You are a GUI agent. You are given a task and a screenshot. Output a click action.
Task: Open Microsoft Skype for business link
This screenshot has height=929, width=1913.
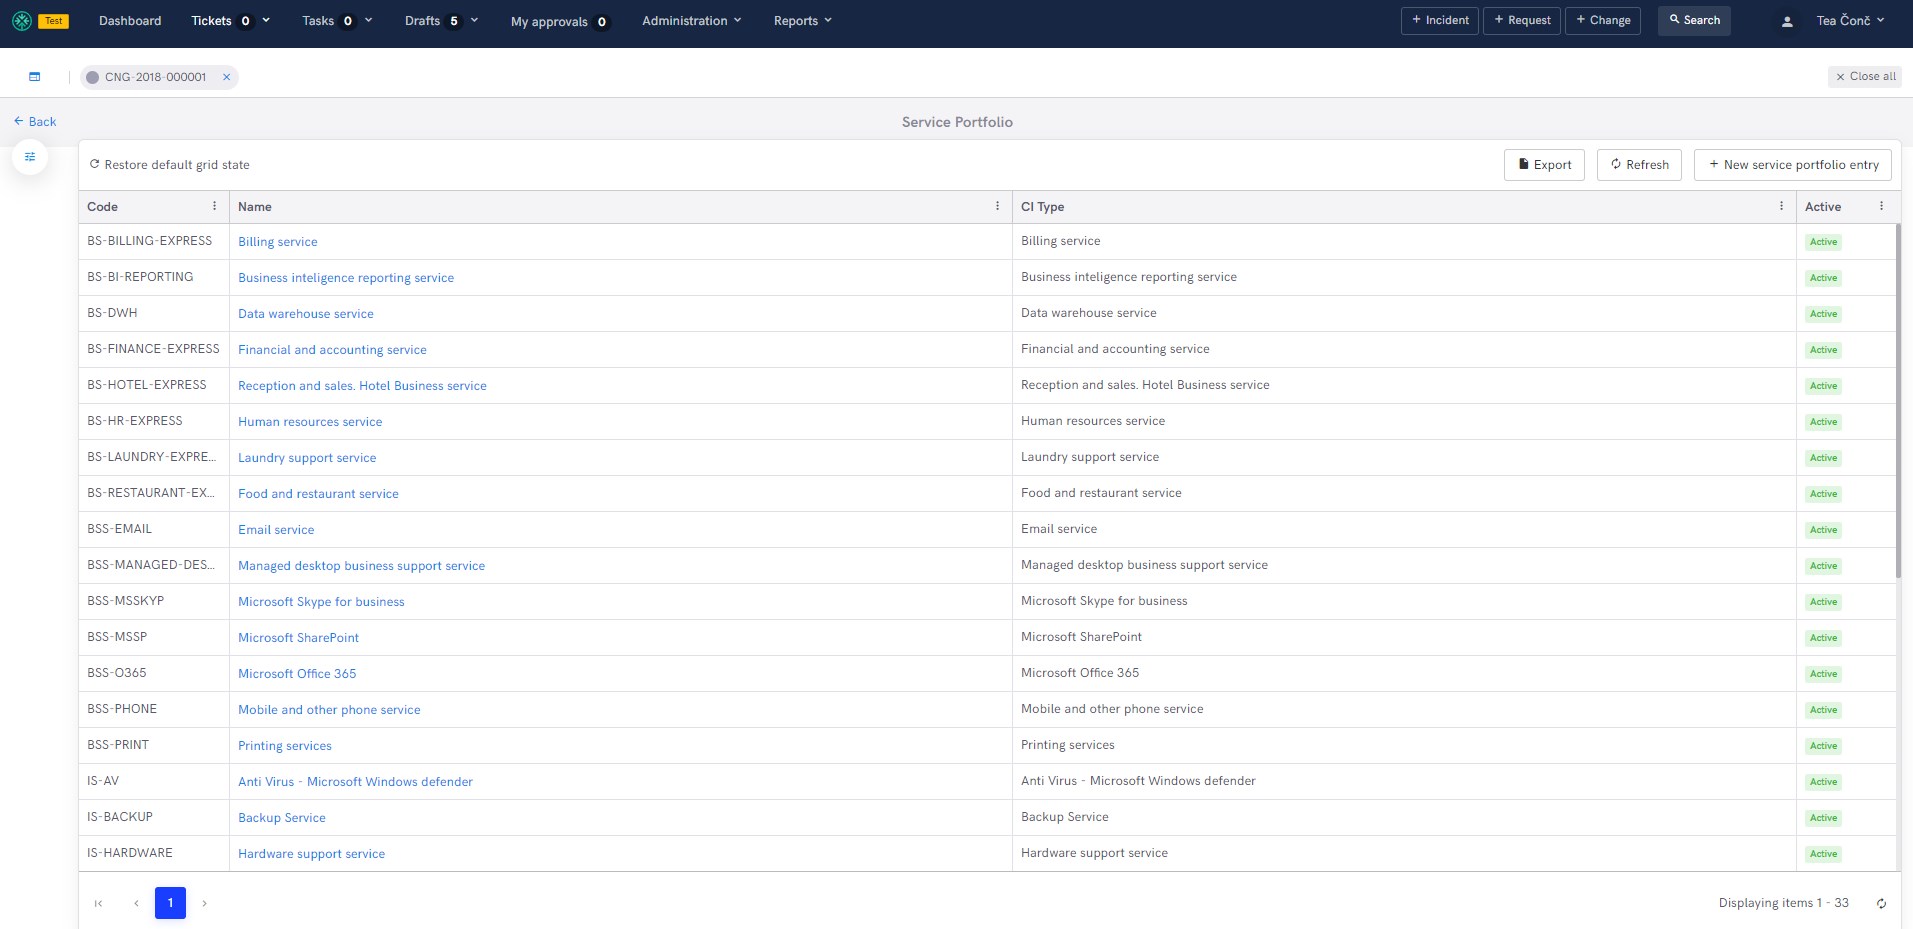coord(321,602)
